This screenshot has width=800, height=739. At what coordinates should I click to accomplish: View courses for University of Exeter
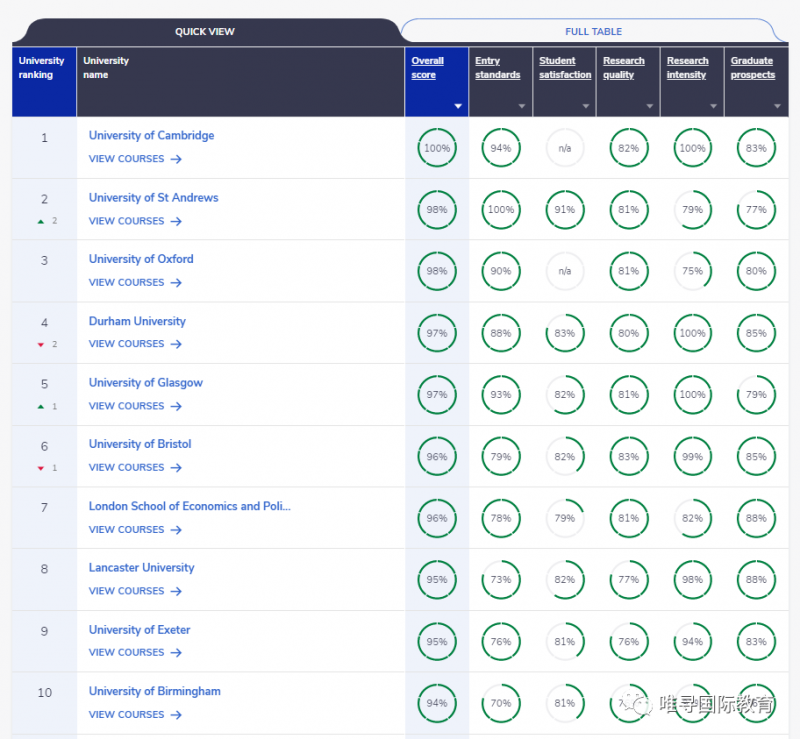[x=135, y=652]
